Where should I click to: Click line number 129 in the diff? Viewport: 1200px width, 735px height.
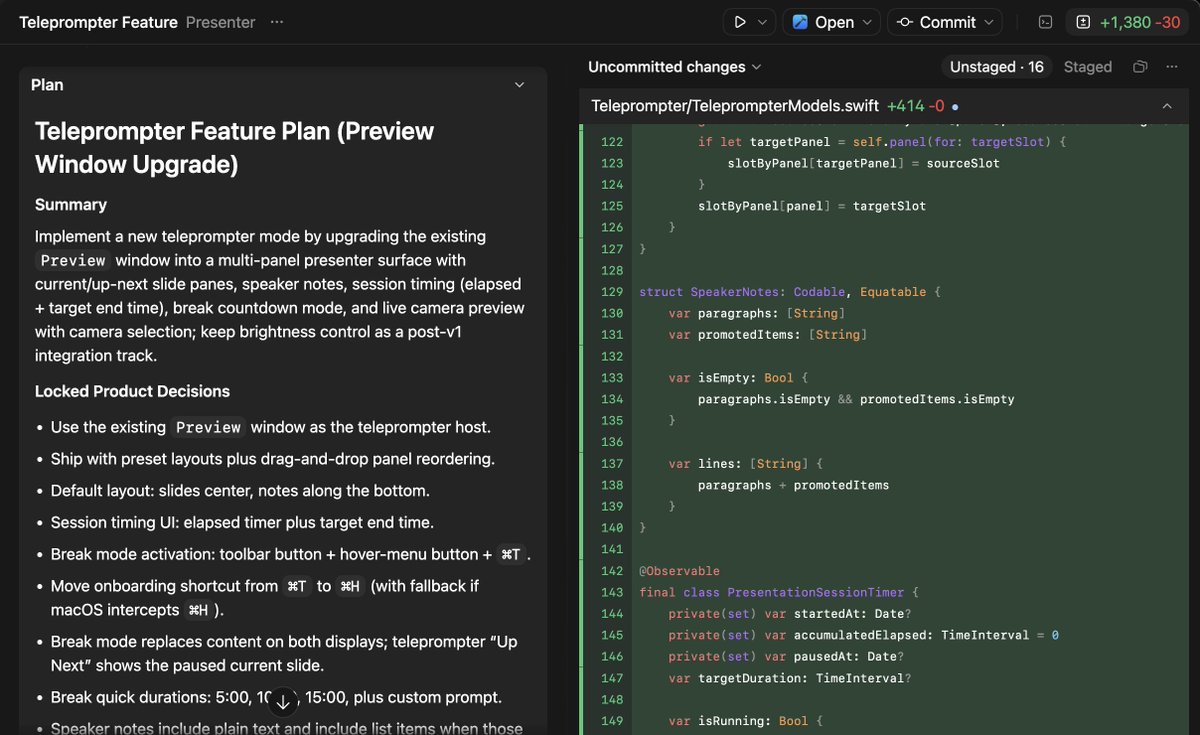611,292
